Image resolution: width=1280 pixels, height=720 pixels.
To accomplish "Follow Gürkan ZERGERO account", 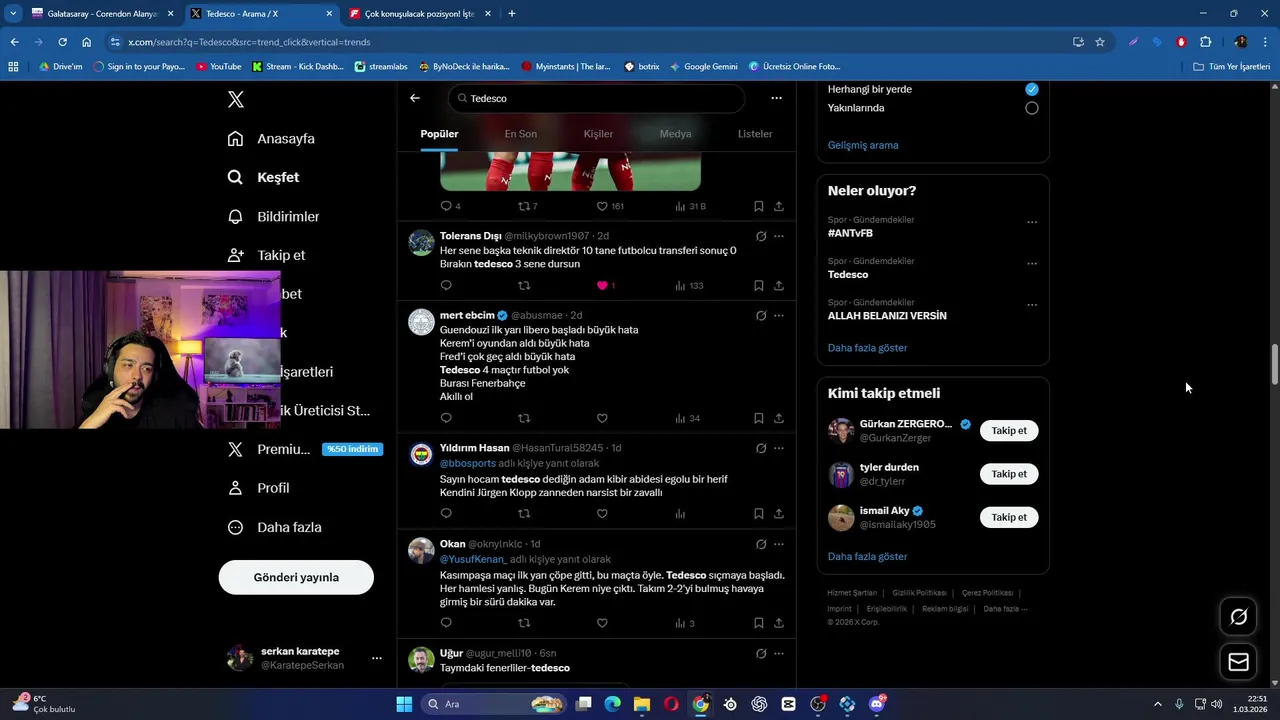I will (1009, 431).
